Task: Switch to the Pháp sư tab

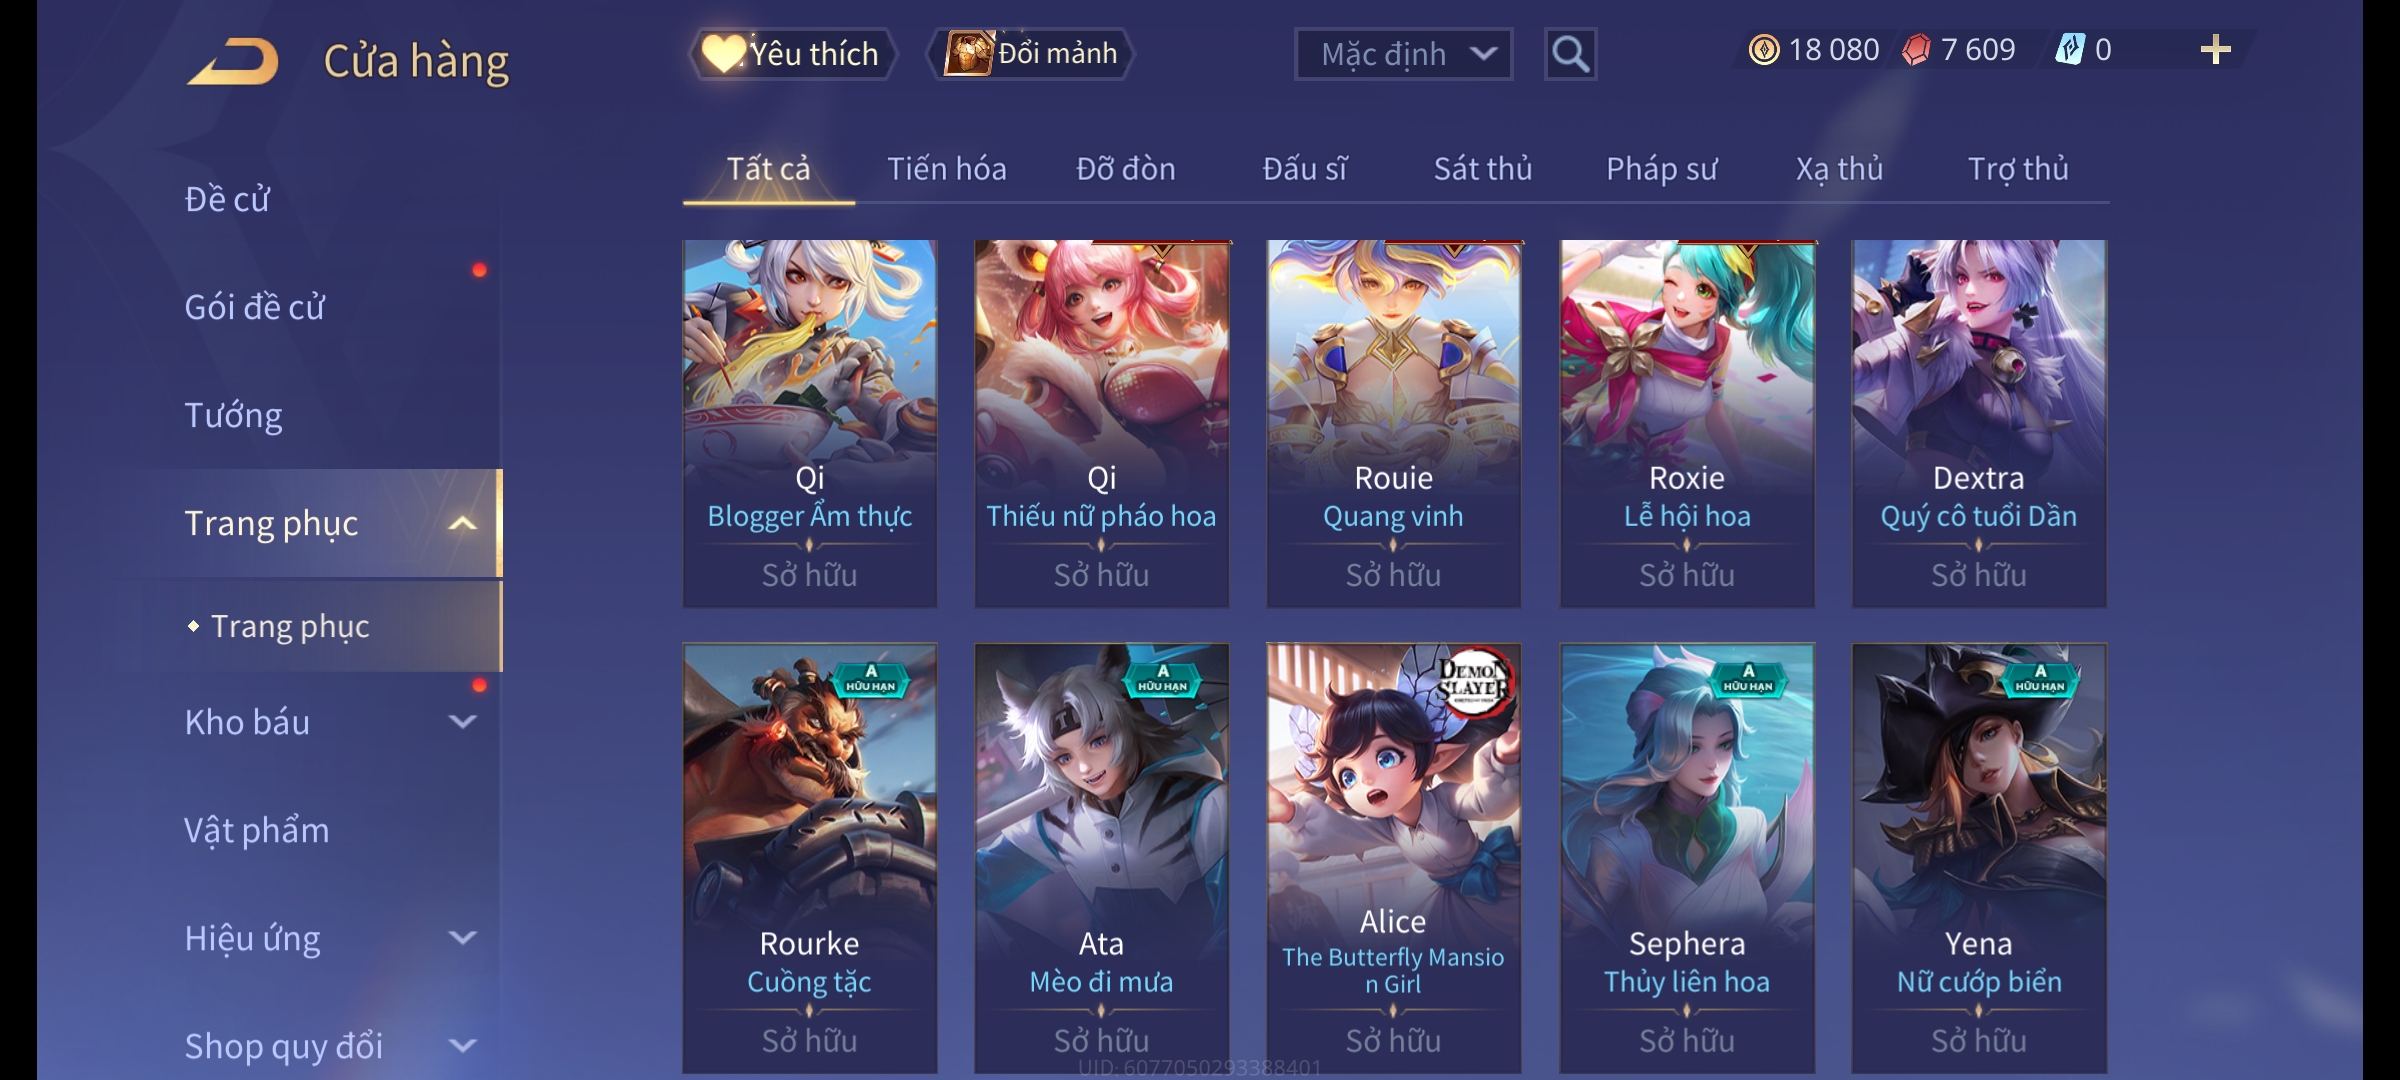Action: (1661, 169)
